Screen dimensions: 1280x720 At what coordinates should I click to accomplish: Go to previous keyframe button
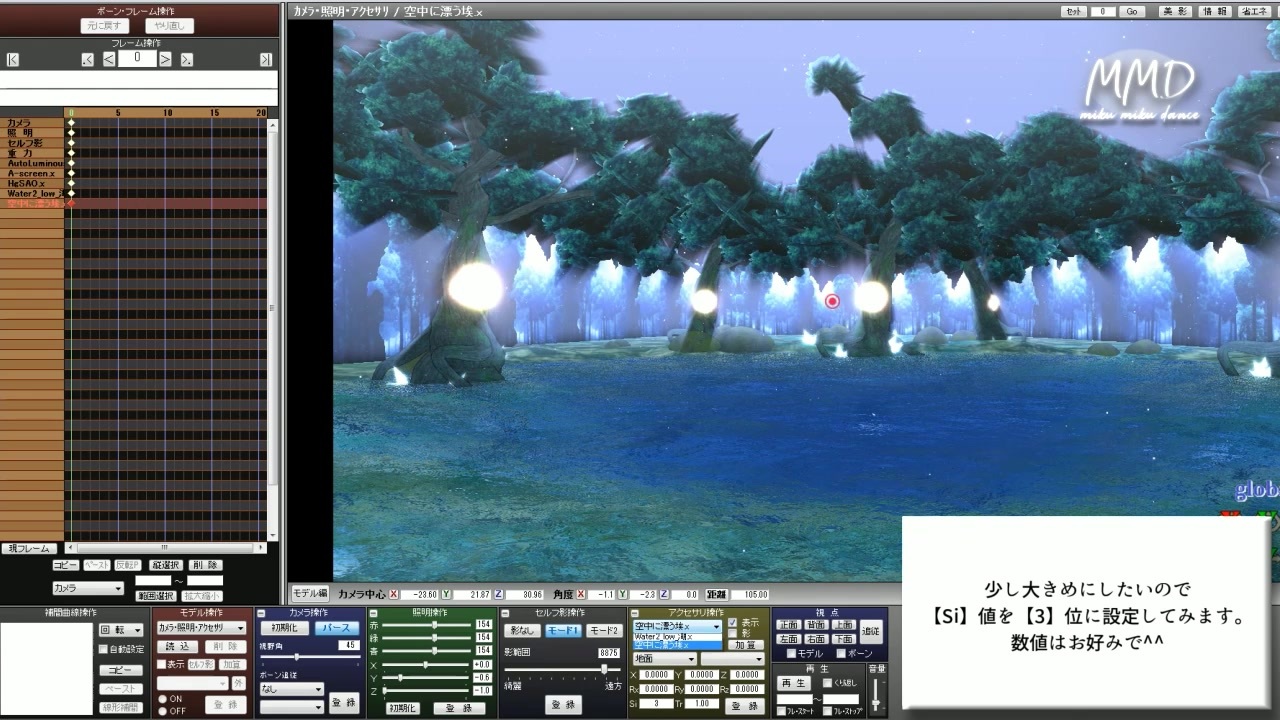[88, 60]
